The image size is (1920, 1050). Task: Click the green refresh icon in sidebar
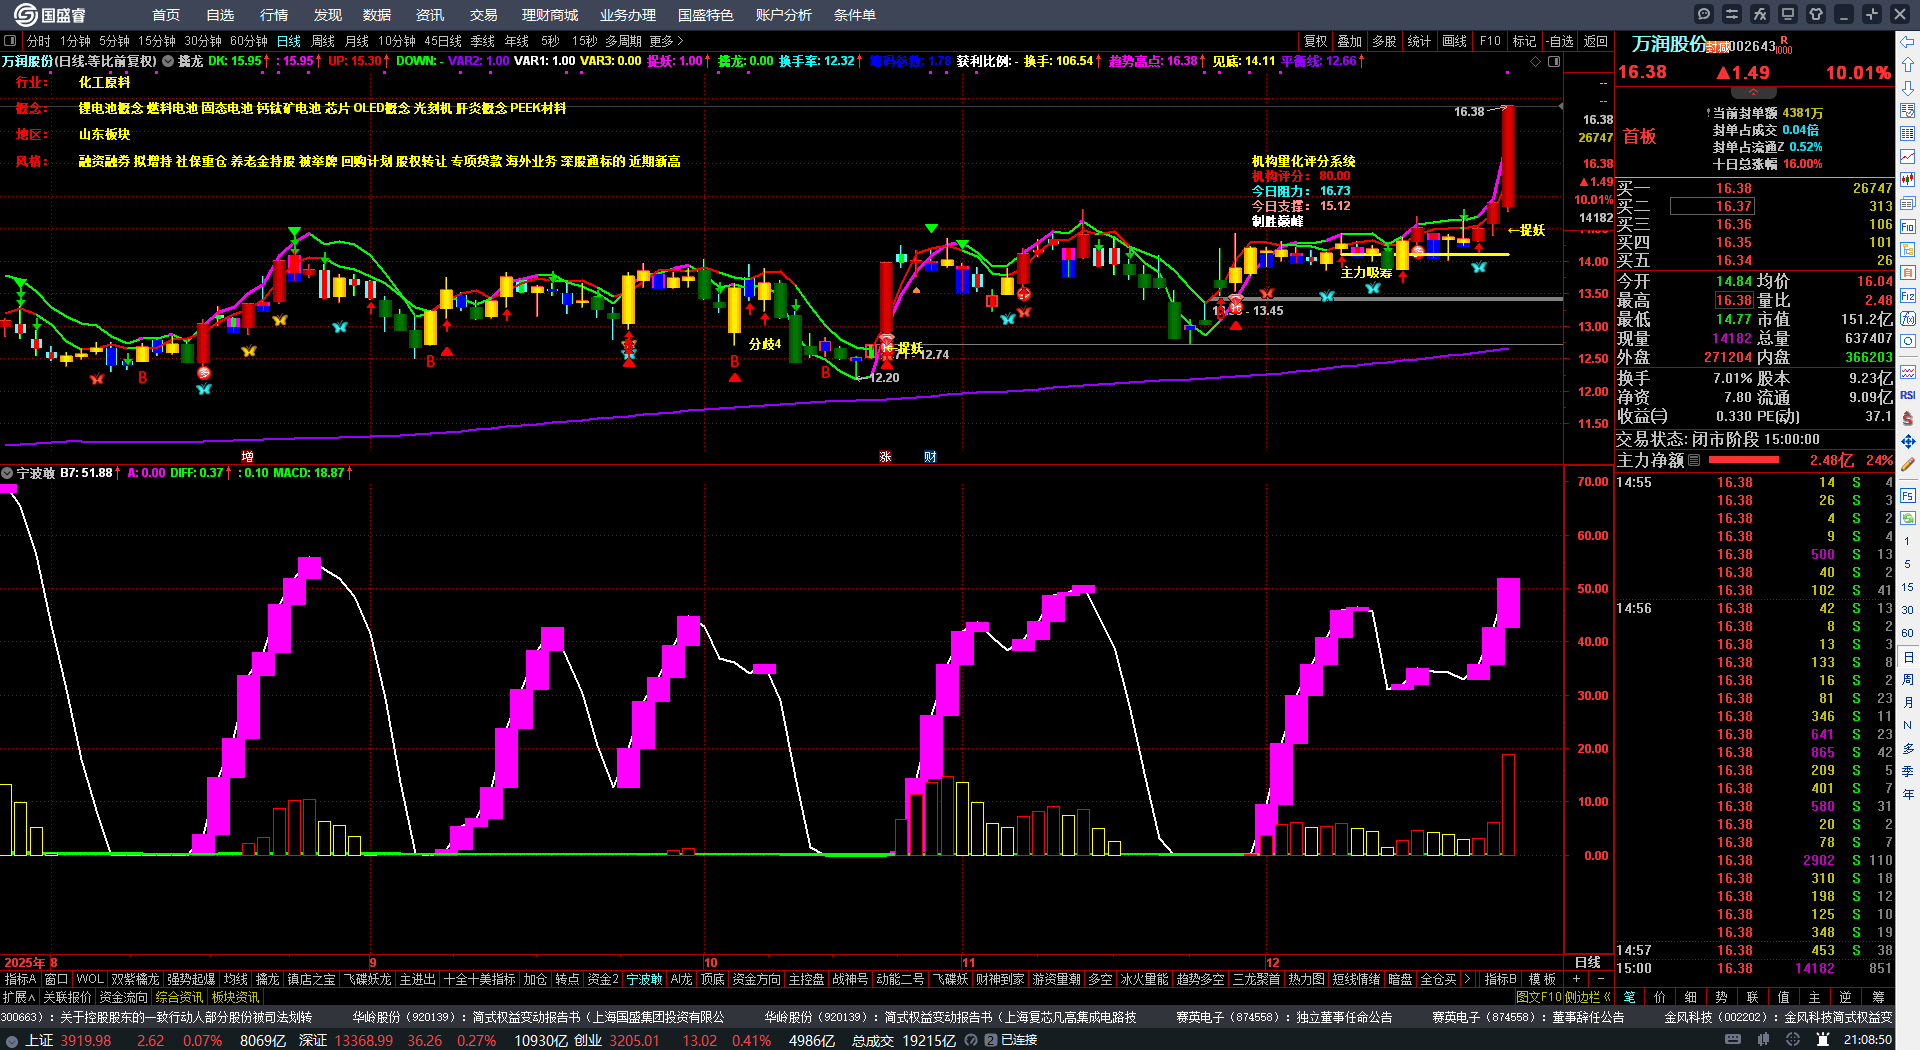[1908, 518]
